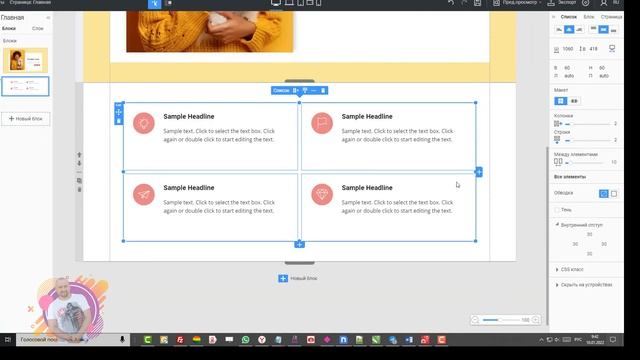Align element to top in right panel
The width and height of the screenshot is (640, 360).
(593, 30)
